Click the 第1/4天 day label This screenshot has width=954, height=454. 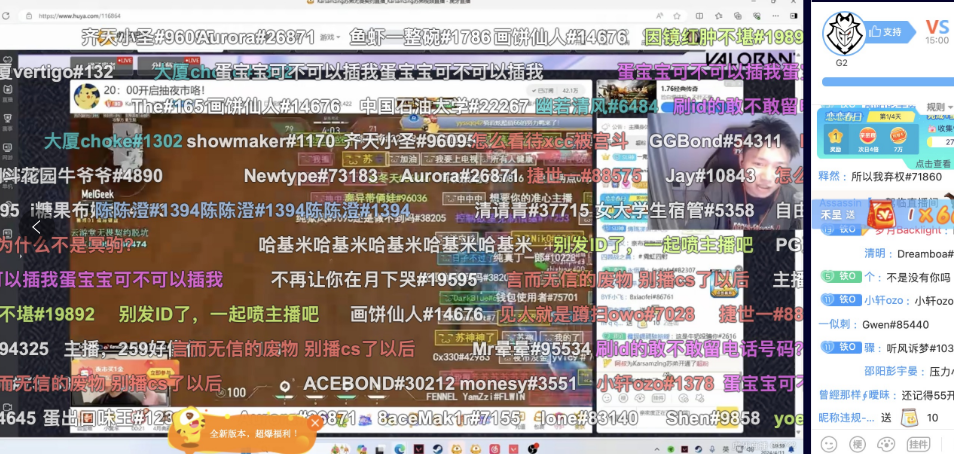click(890, 116)
